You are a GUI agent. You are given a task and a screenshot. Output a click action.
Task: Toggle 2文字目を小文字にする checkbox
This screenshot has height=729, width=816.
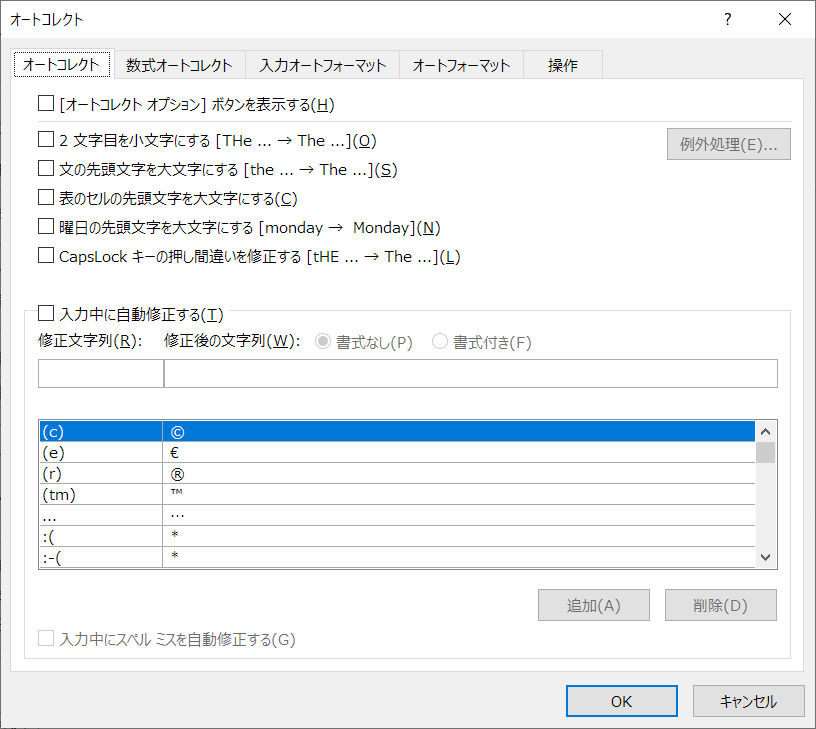(45, 140)
